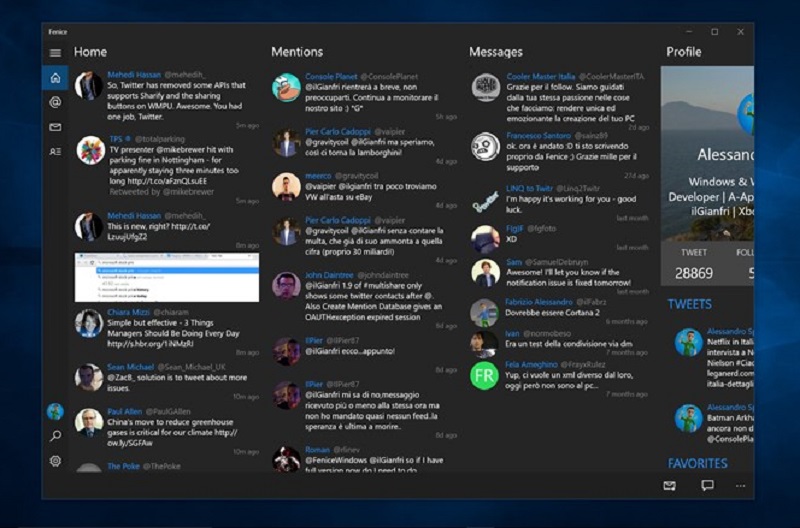The height and width of the screenshot is (528, 800).
Task: Select the Home column header
Action: tap(90, 52)
